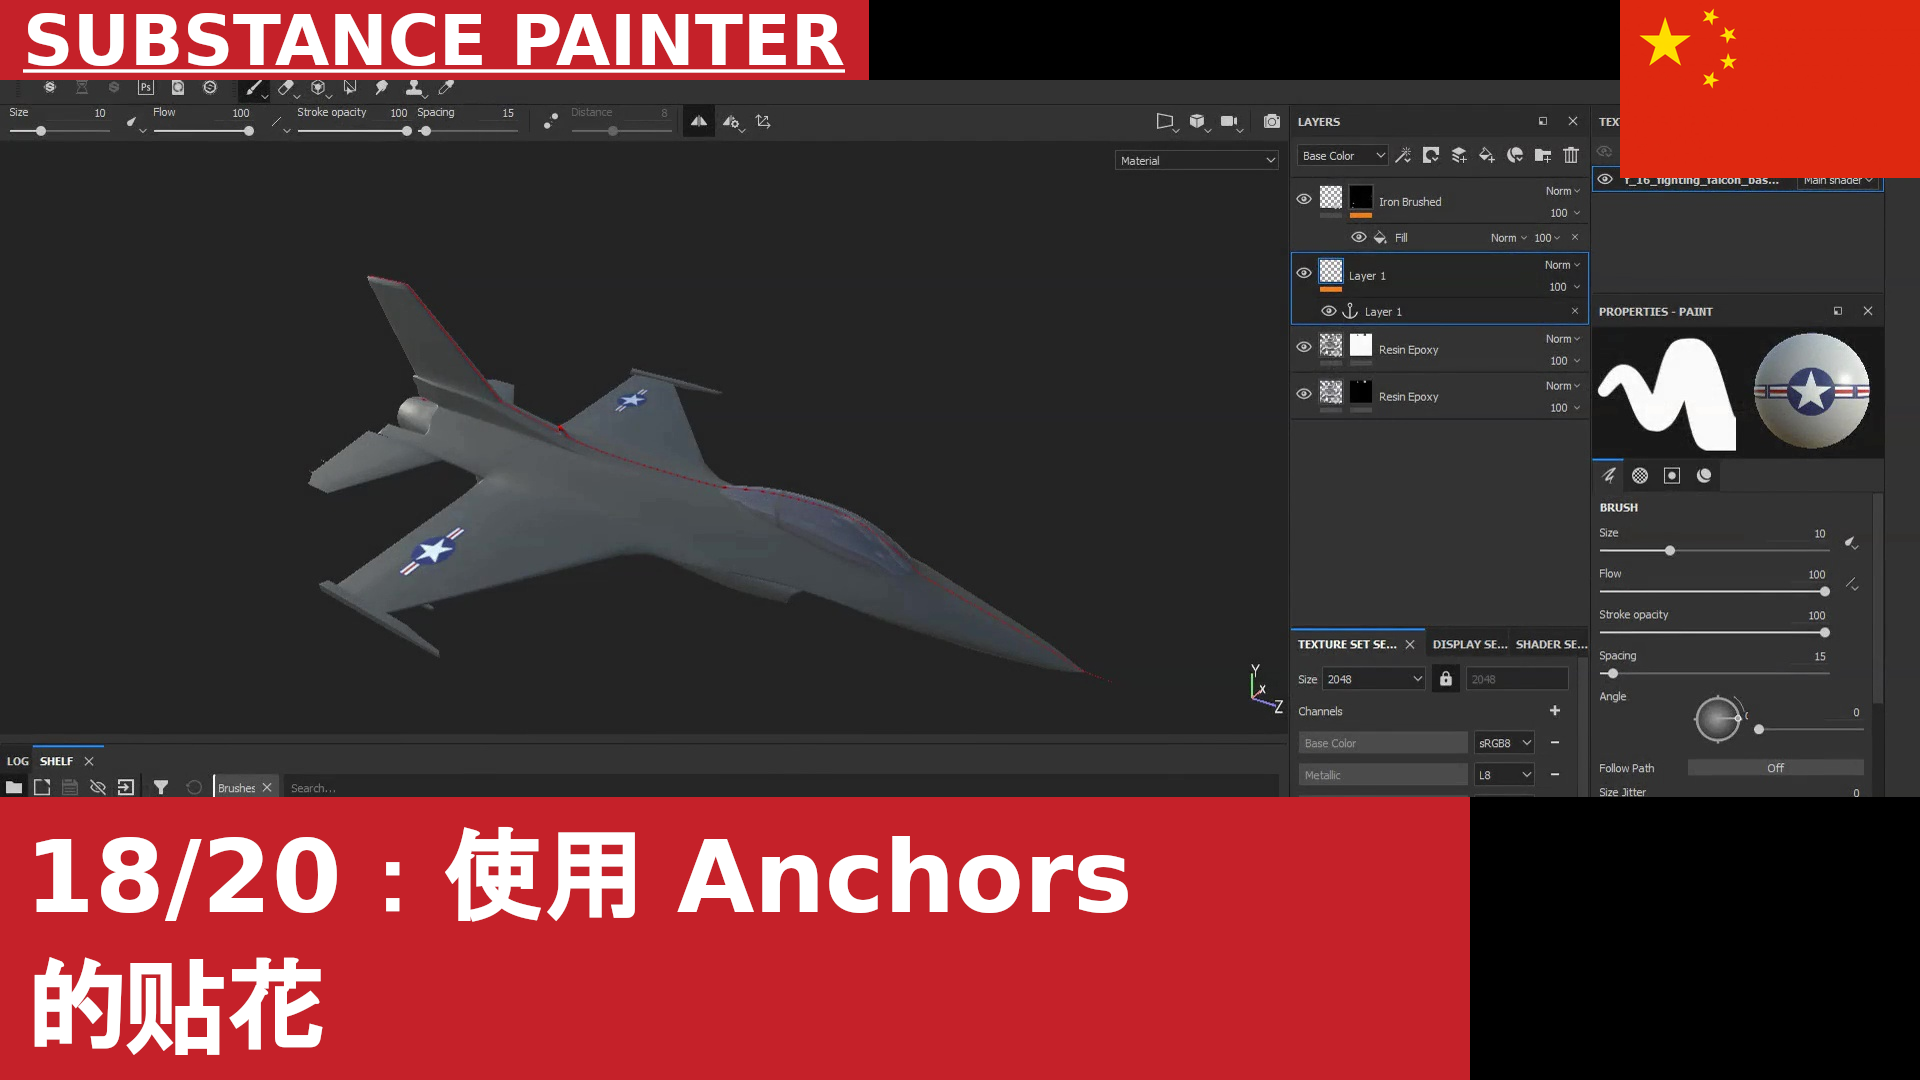1920x1080 pixels.
Task: Click the camera screenshot icon
Action: [x=1271, y=122]
